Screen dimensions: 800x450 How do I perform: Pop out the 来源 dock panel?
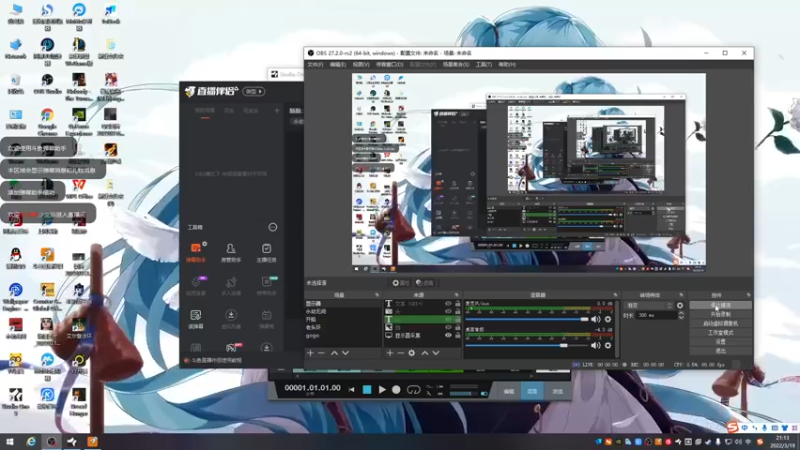(456, 295)
